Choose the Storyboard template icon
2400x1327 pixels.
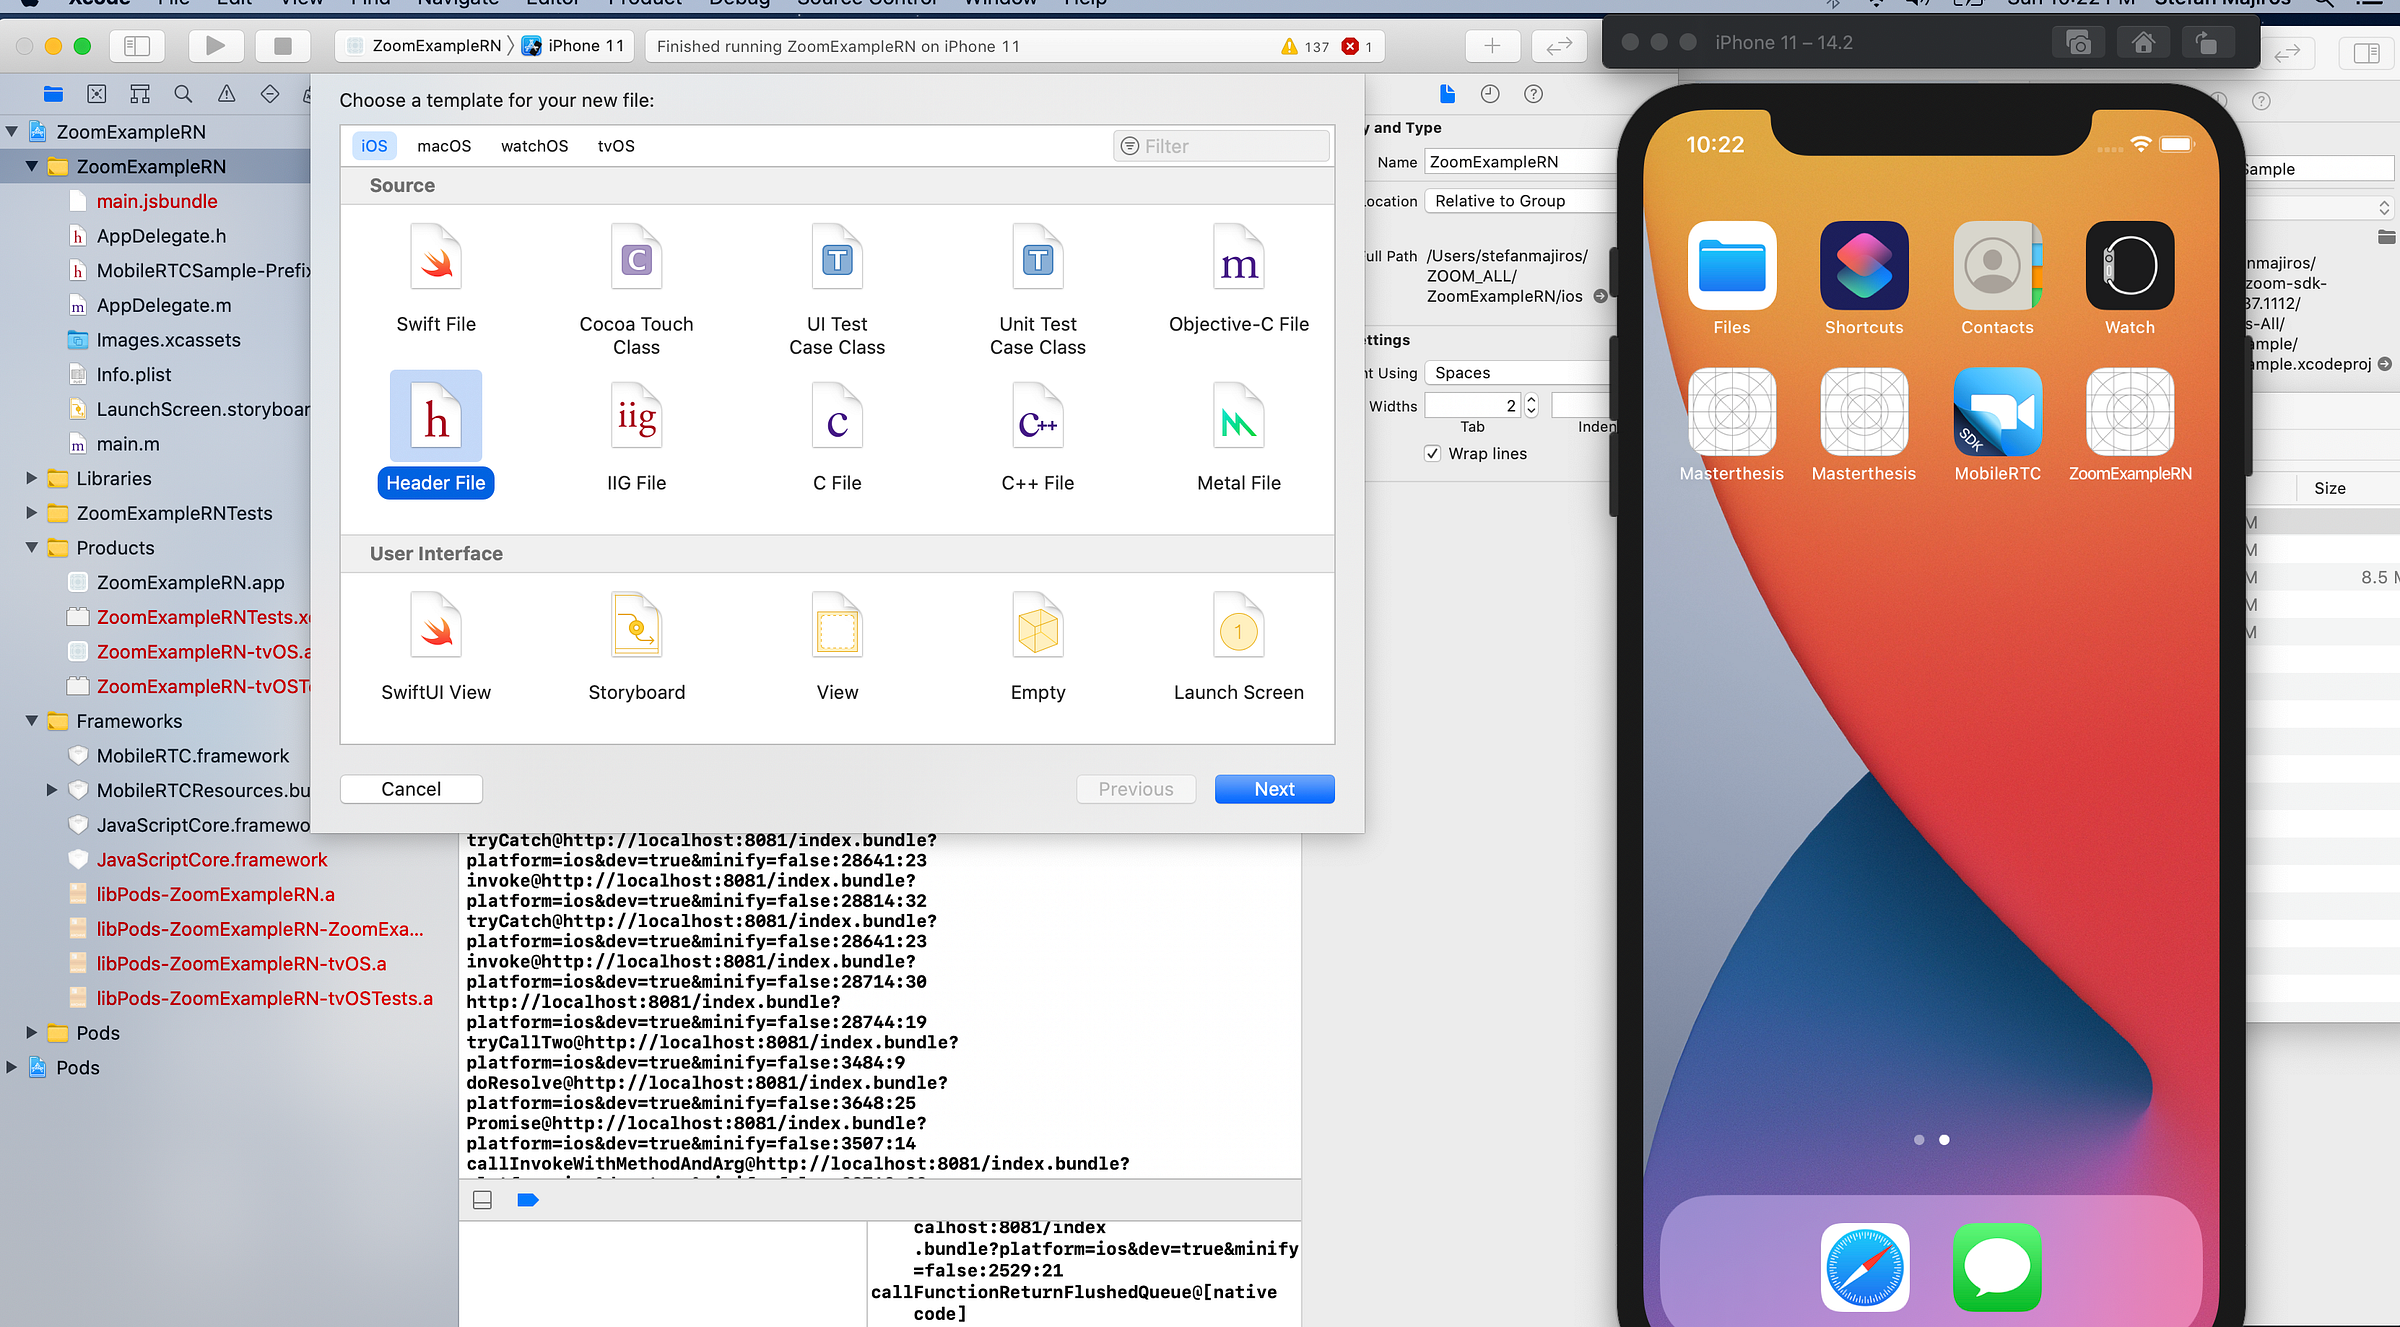pyautogui.click(x=636, y=628)
